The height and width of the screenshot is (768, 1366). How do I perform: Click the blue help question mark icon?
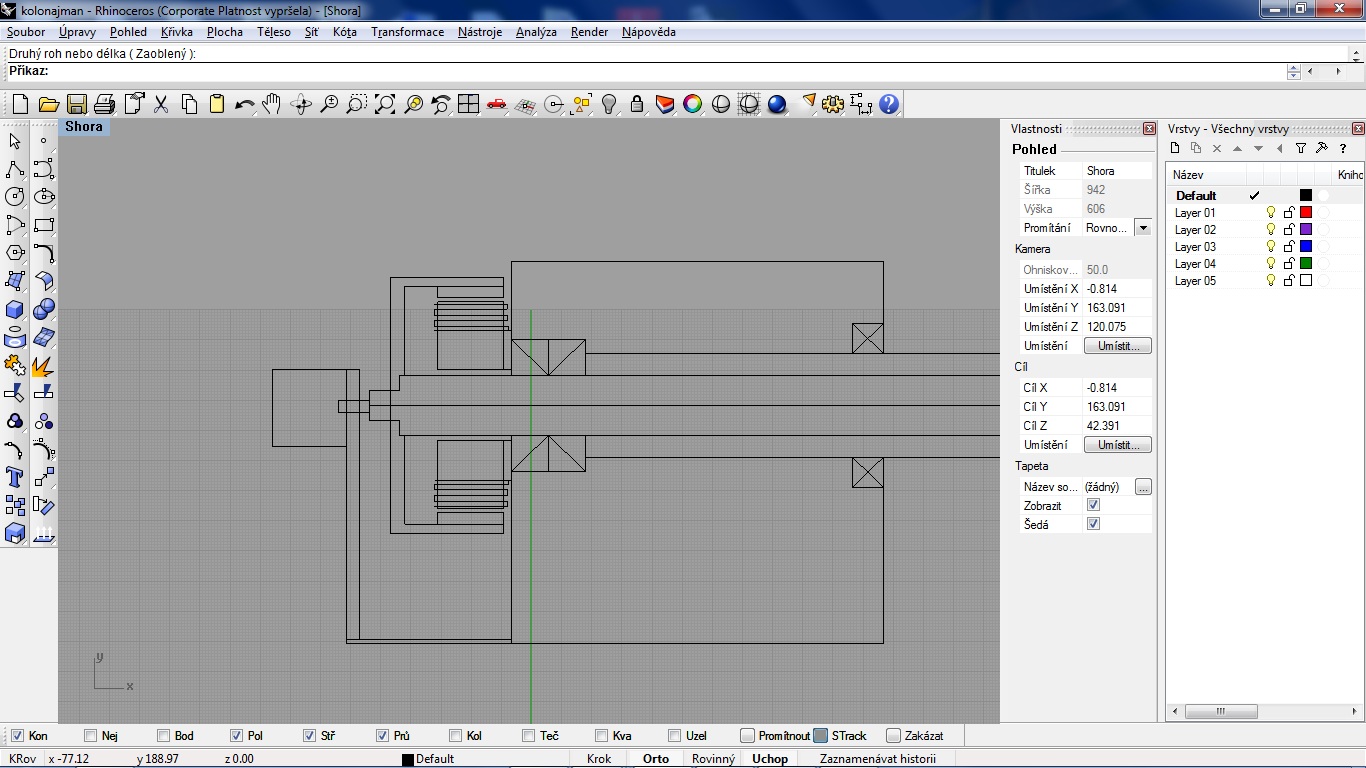889,104
